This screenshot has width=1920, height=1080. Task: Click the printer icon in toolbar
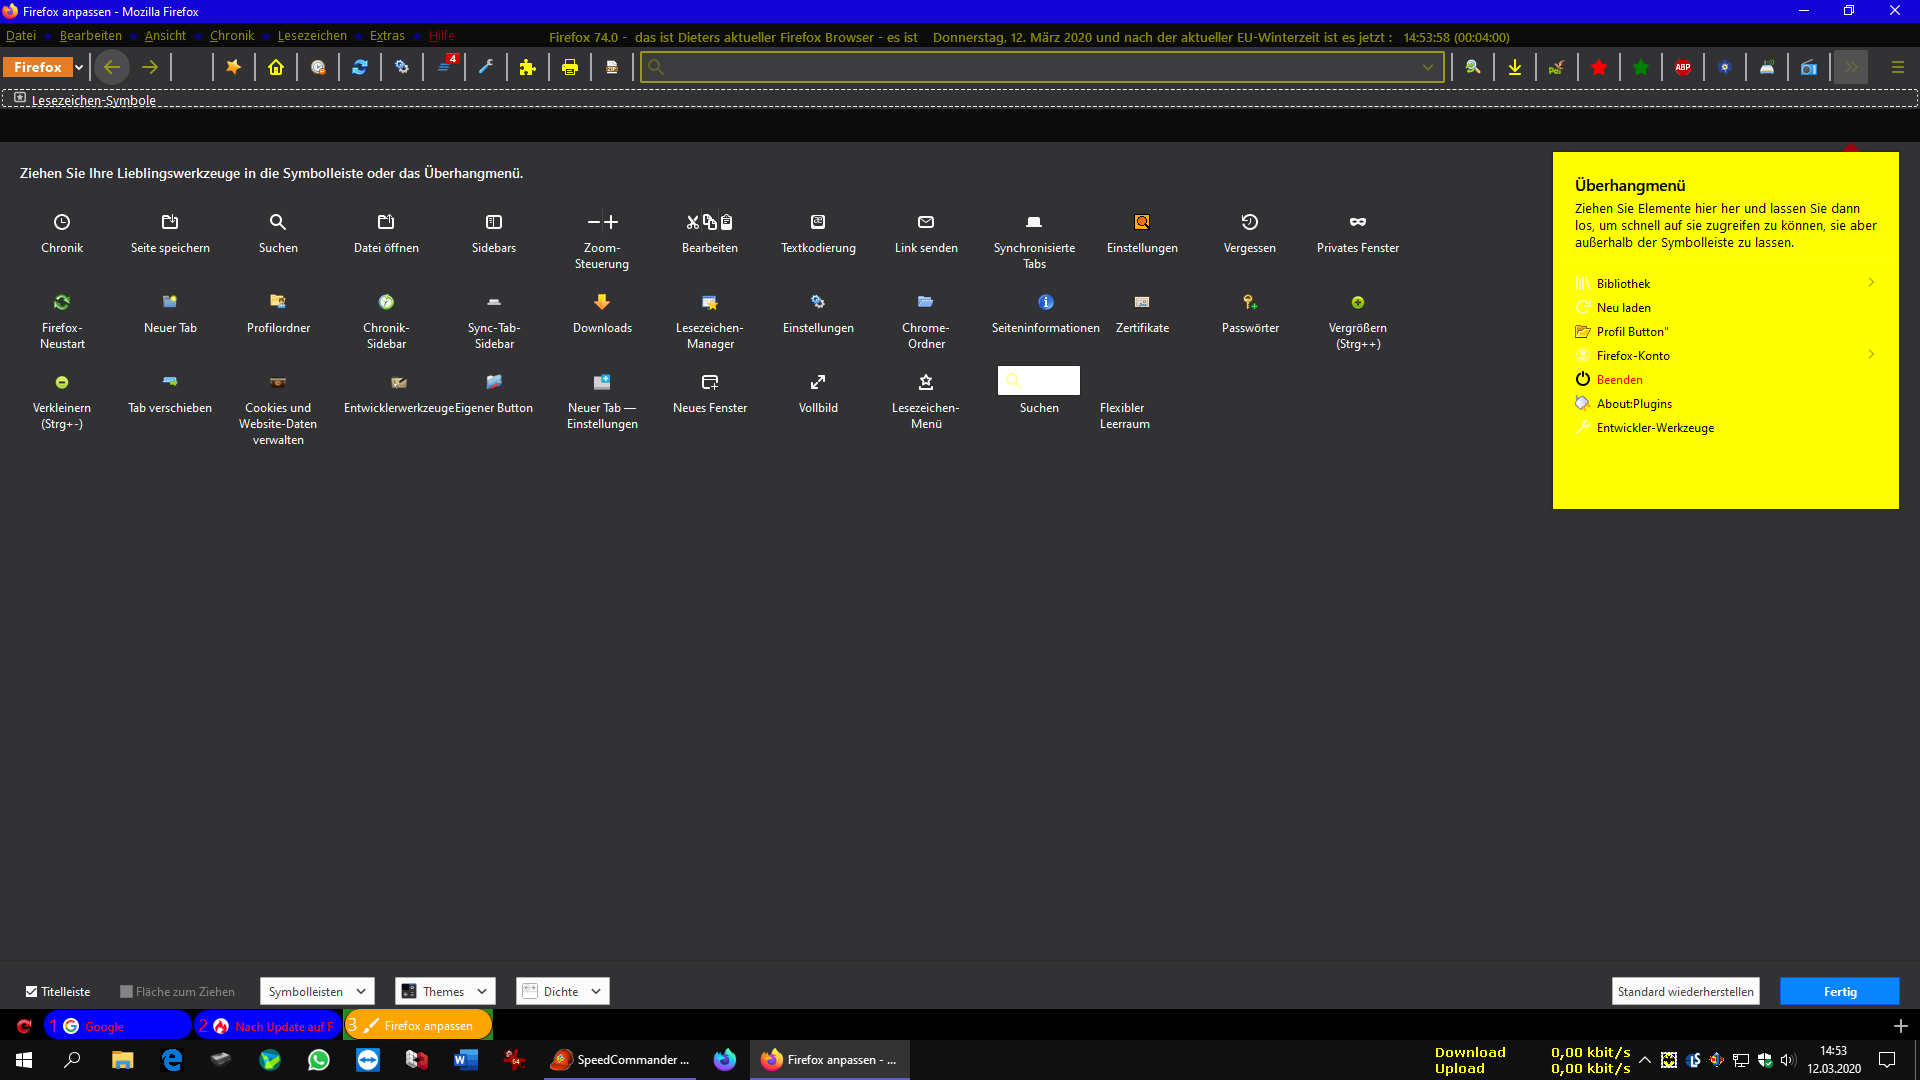click(x=570, y=67)
